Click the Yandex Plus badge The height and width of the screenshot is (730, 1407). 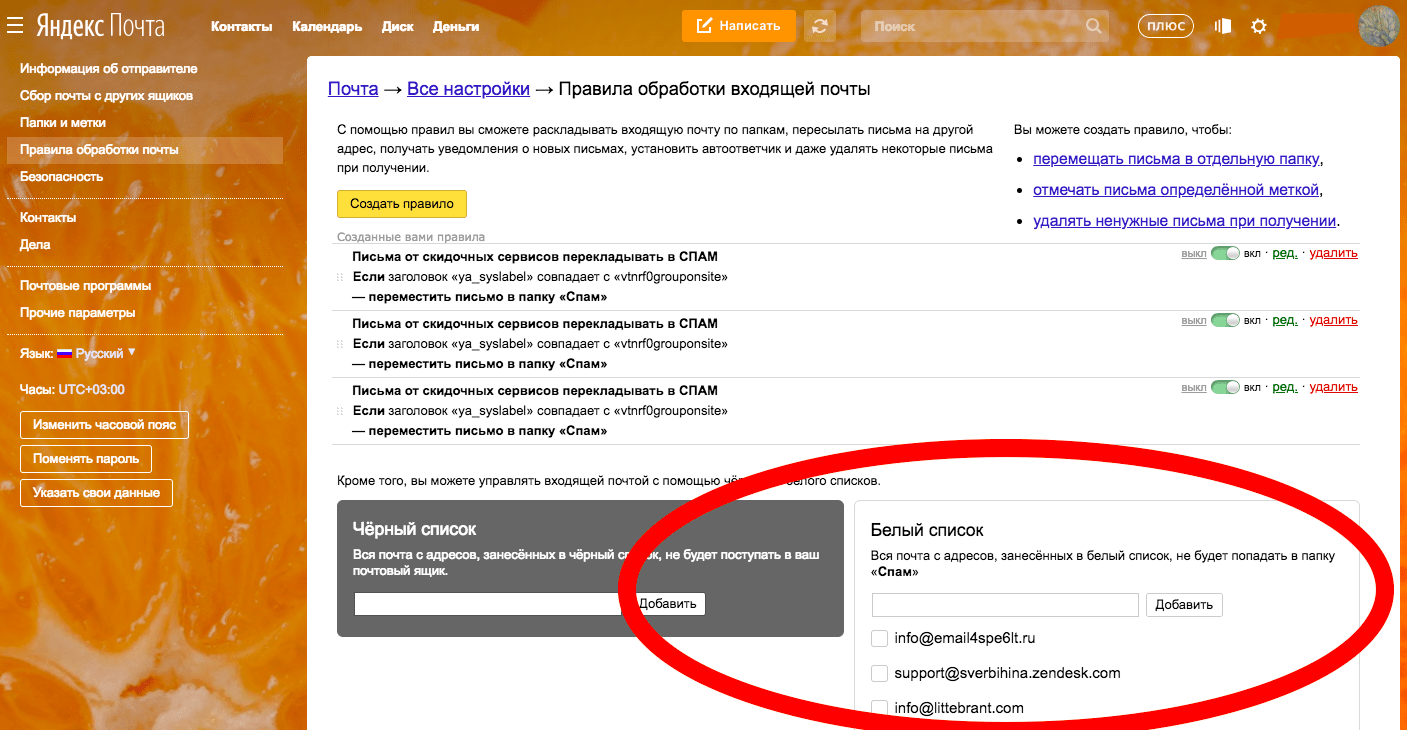click(1165, 26)
